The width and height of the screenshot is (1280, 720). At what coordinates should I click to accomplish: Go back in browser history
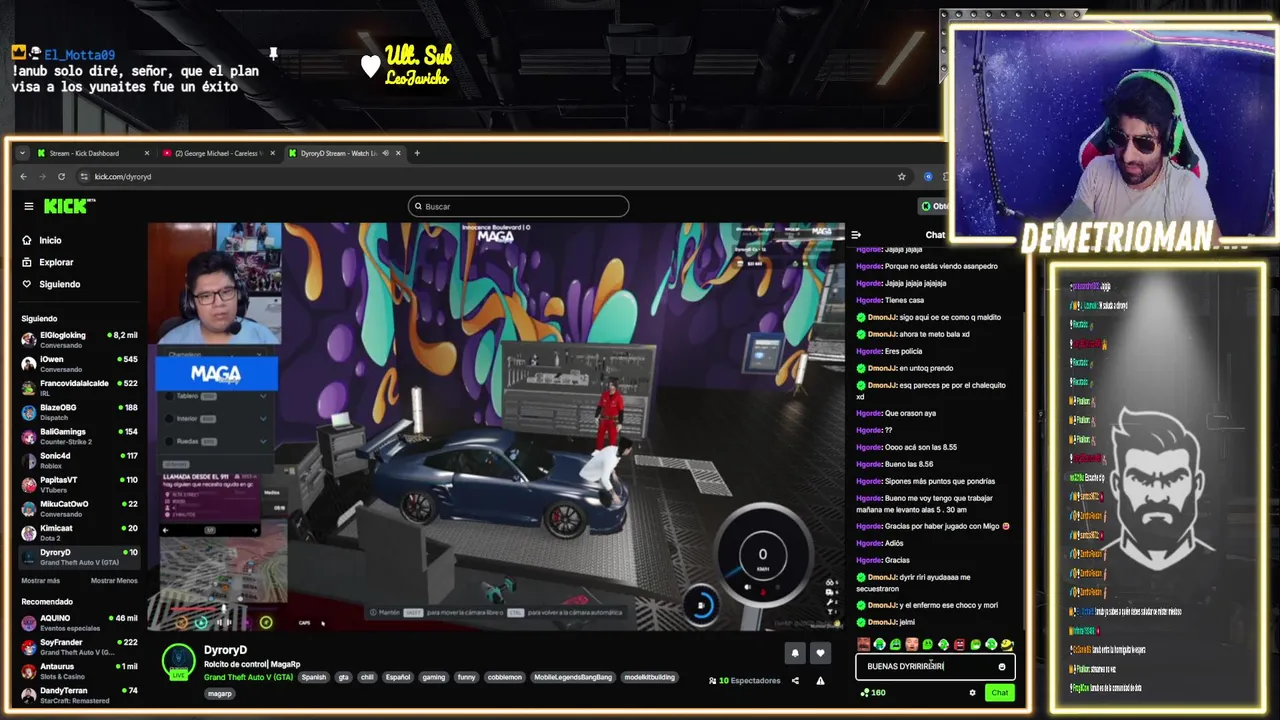(23, 177)
